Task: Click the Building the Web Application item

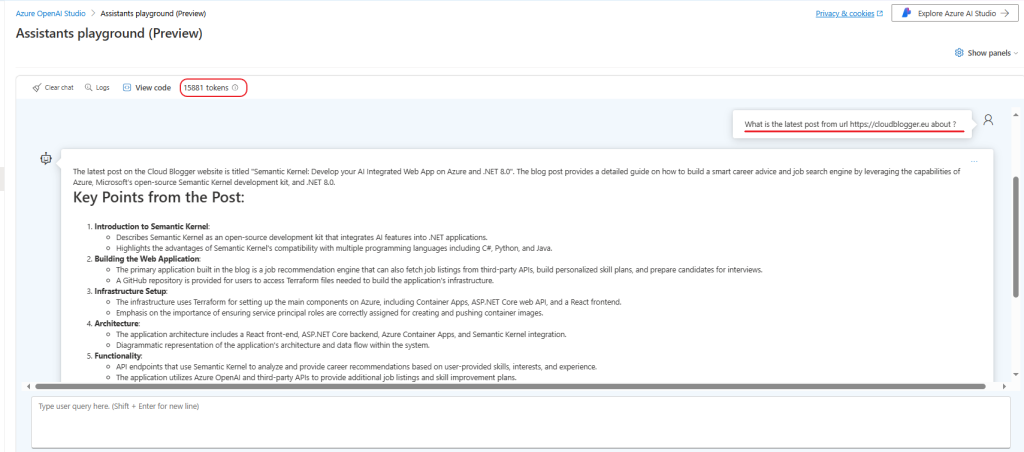Action: tap(147, 259)
